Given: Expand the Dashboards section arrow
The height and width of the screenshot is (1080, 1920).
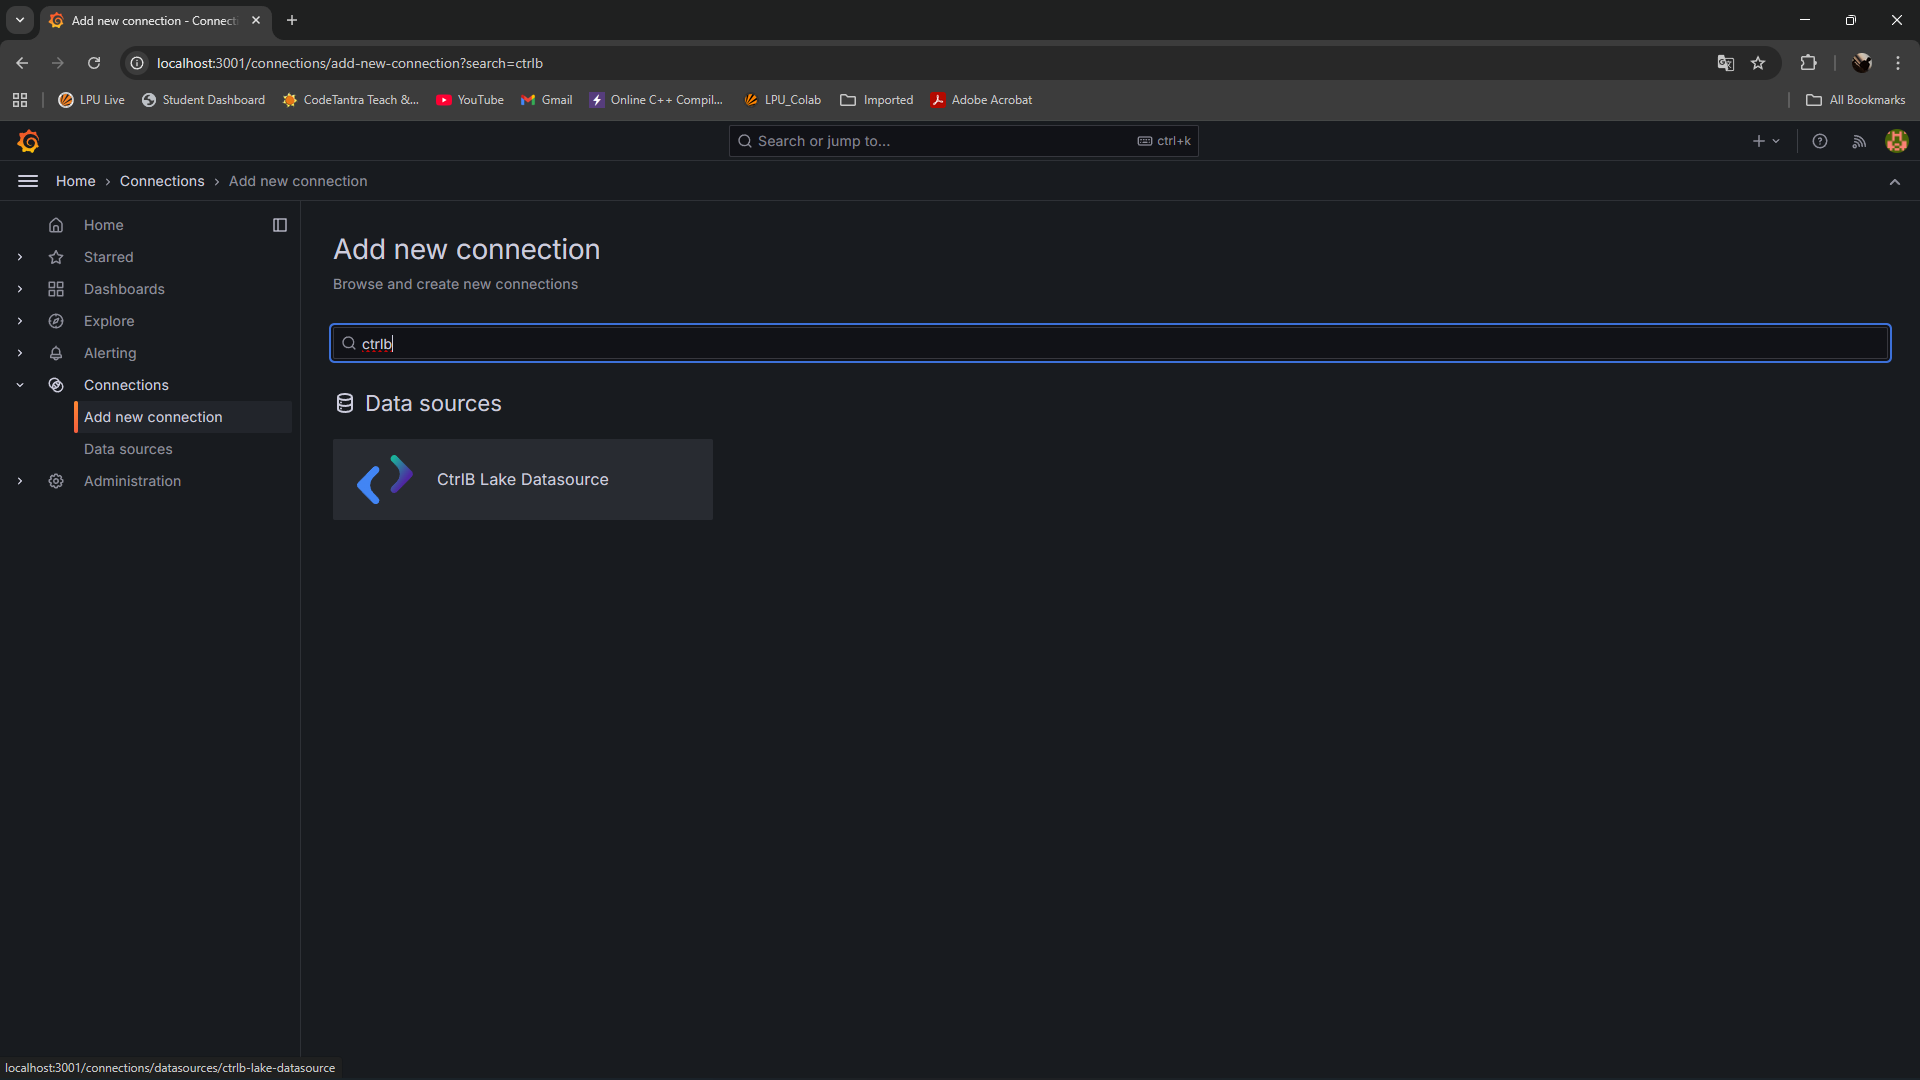Looking at the screenshot, I should [20, 289].
